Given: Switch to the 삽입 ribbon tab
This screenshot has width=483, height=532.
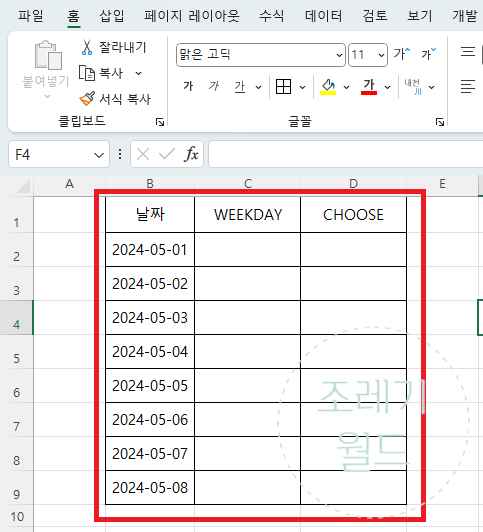Looking at the screenshot, I should (x=112, y=16).
